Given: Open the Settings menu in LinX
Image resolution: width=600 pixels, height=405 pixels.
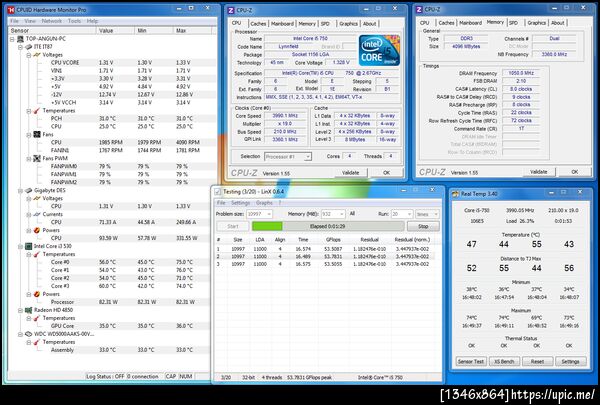Looking at the screenshot, I should (240, 203).
